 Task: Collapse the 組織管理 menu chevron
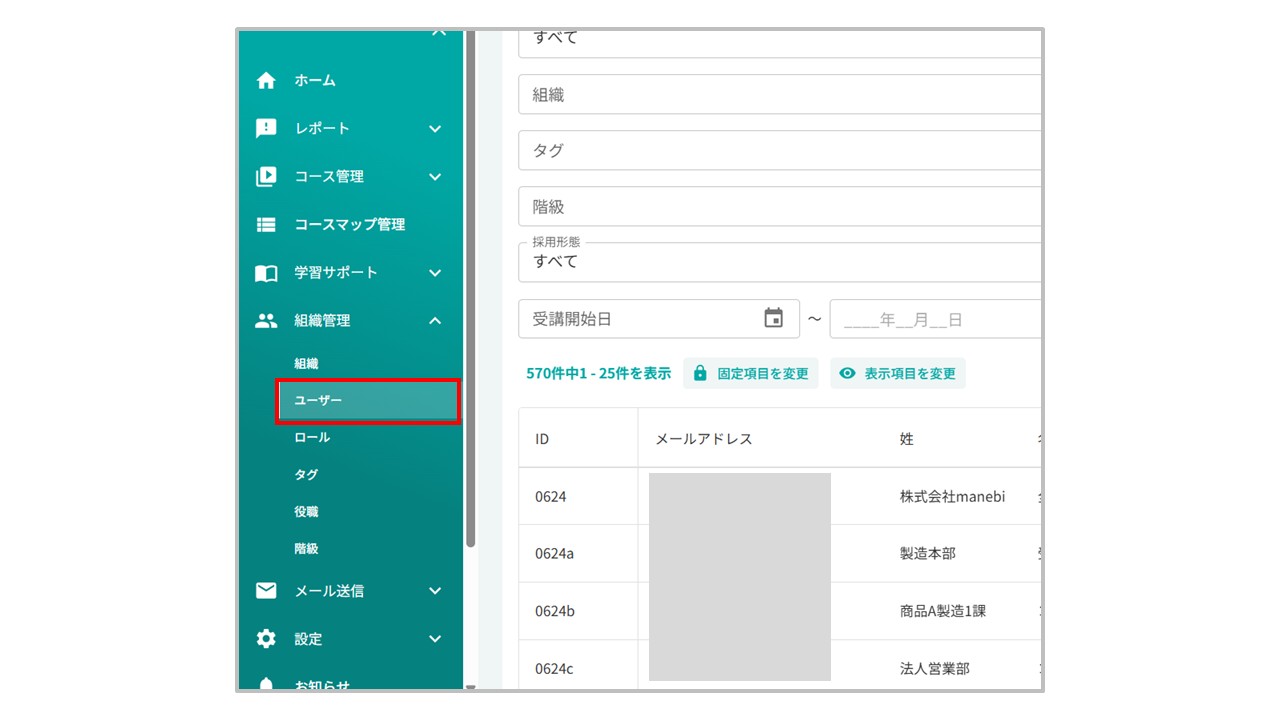coord(435,321)
